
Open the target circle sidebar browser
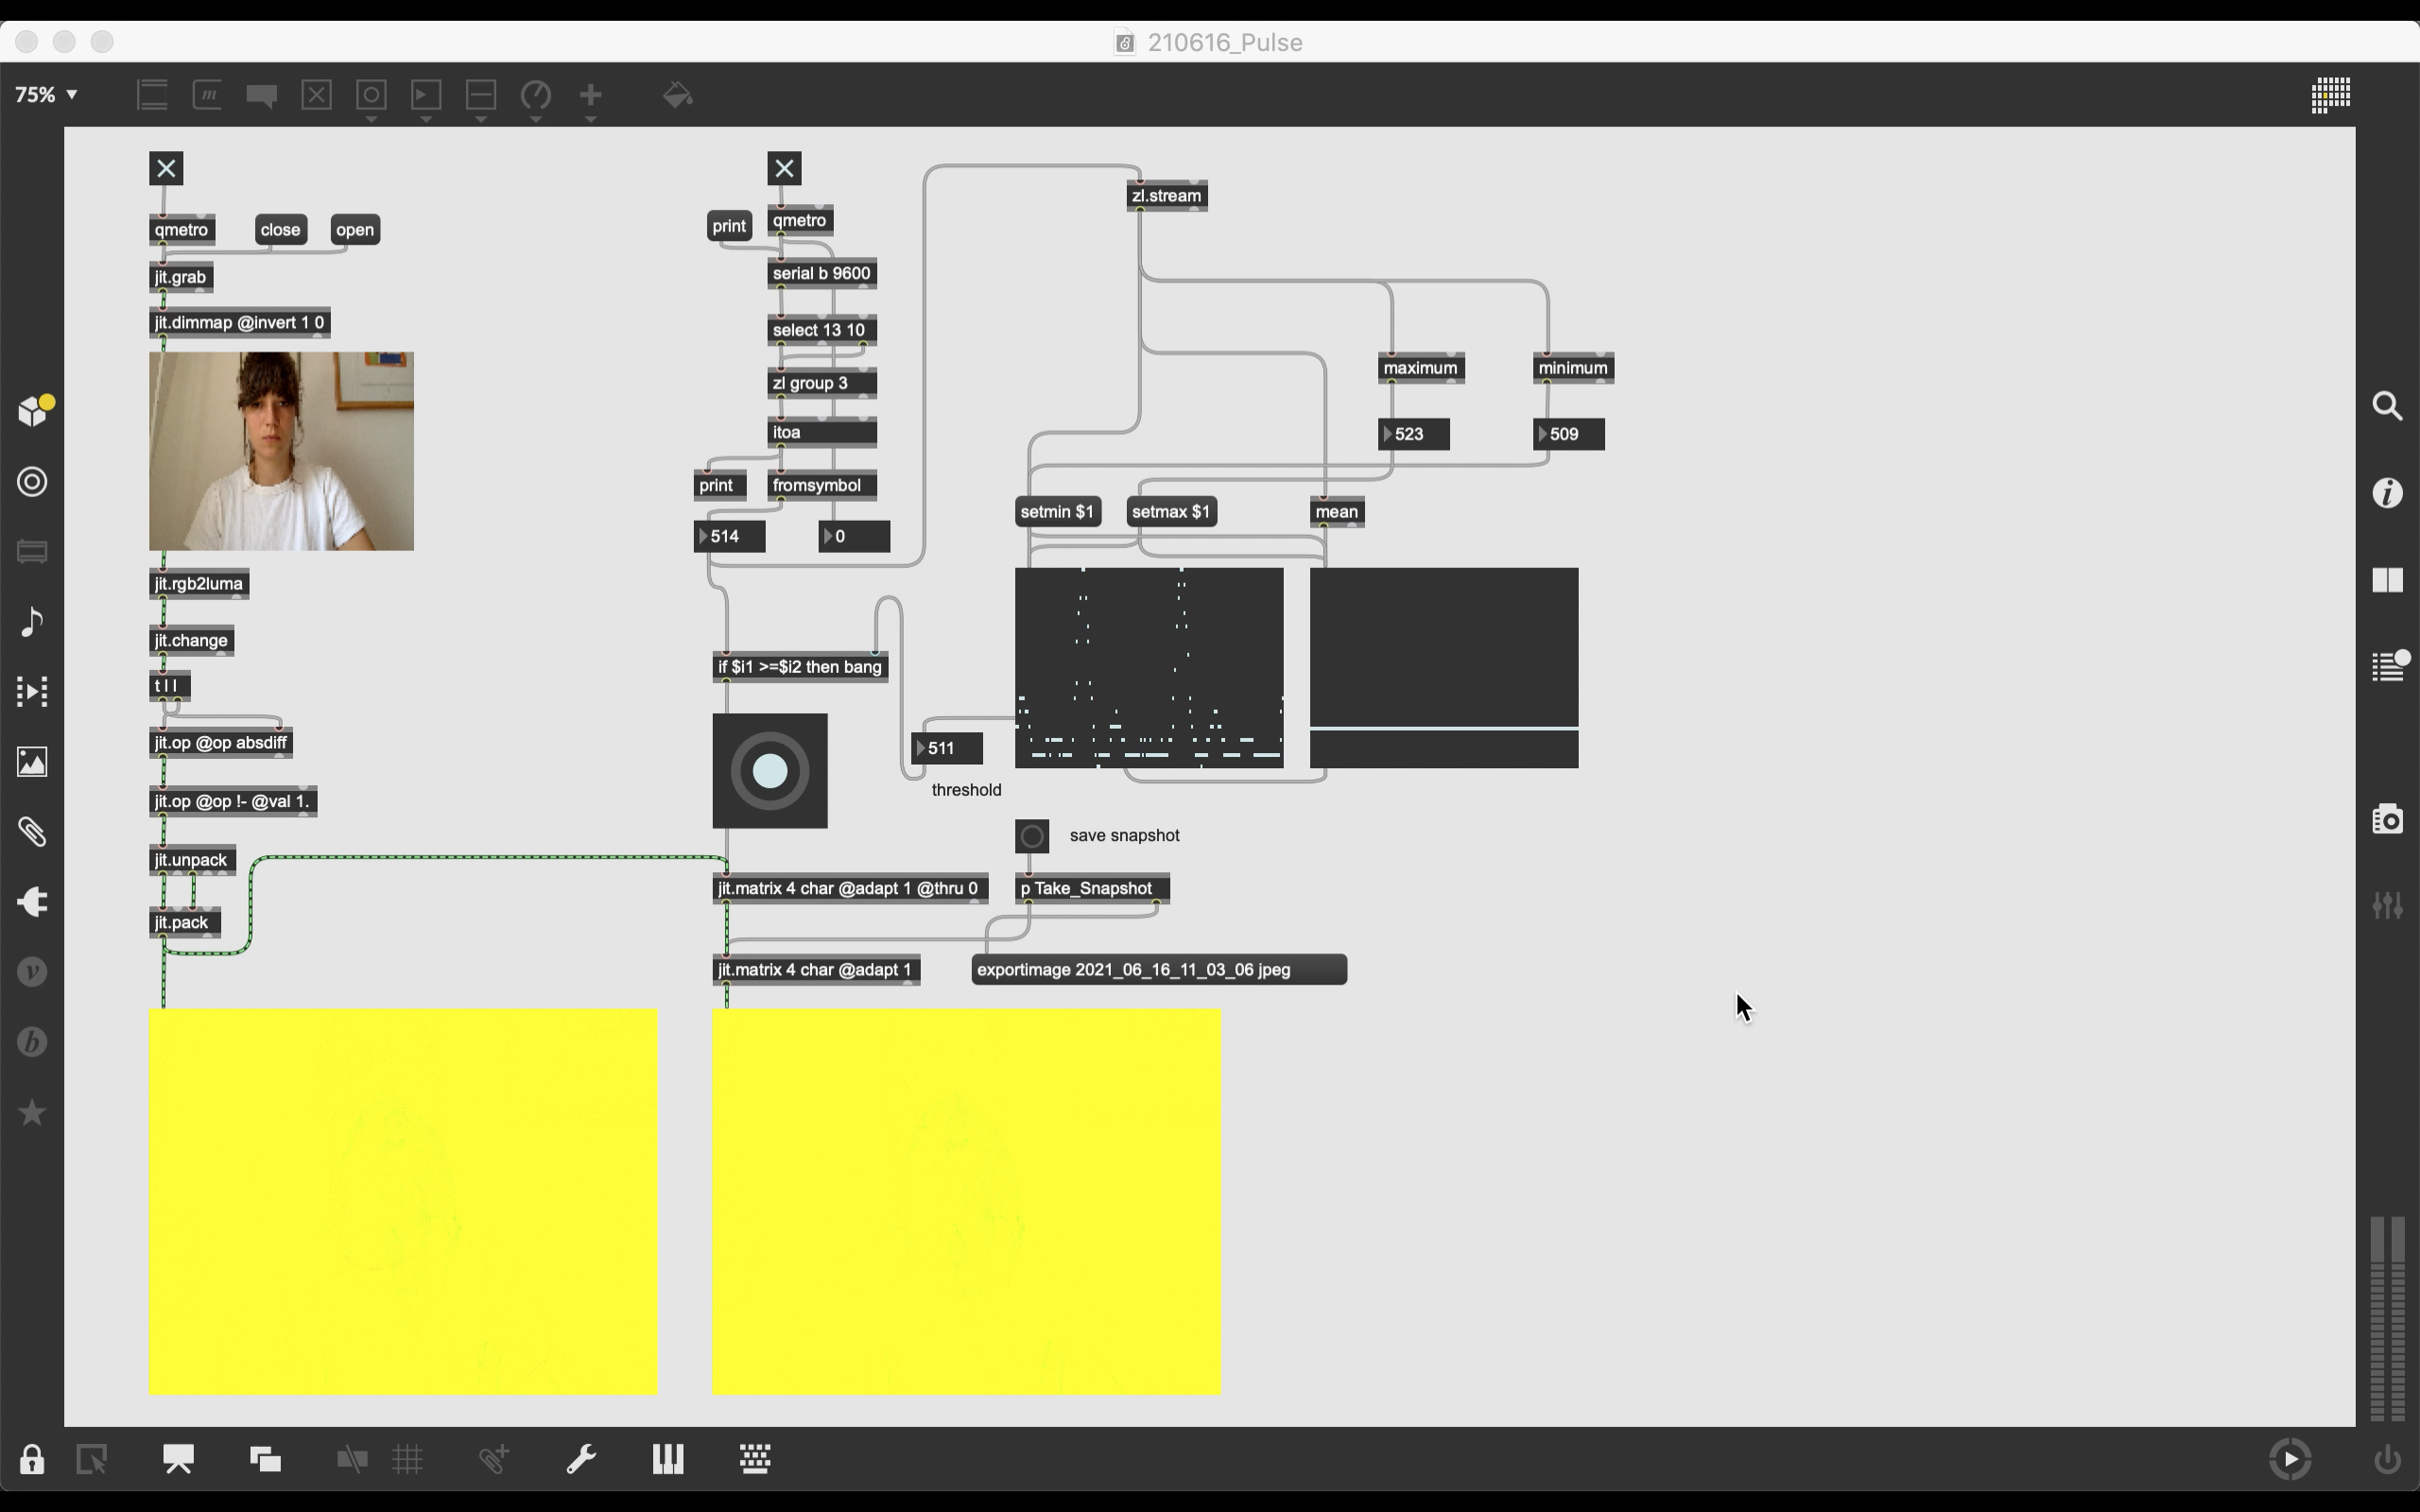click(x=32, y=482)
